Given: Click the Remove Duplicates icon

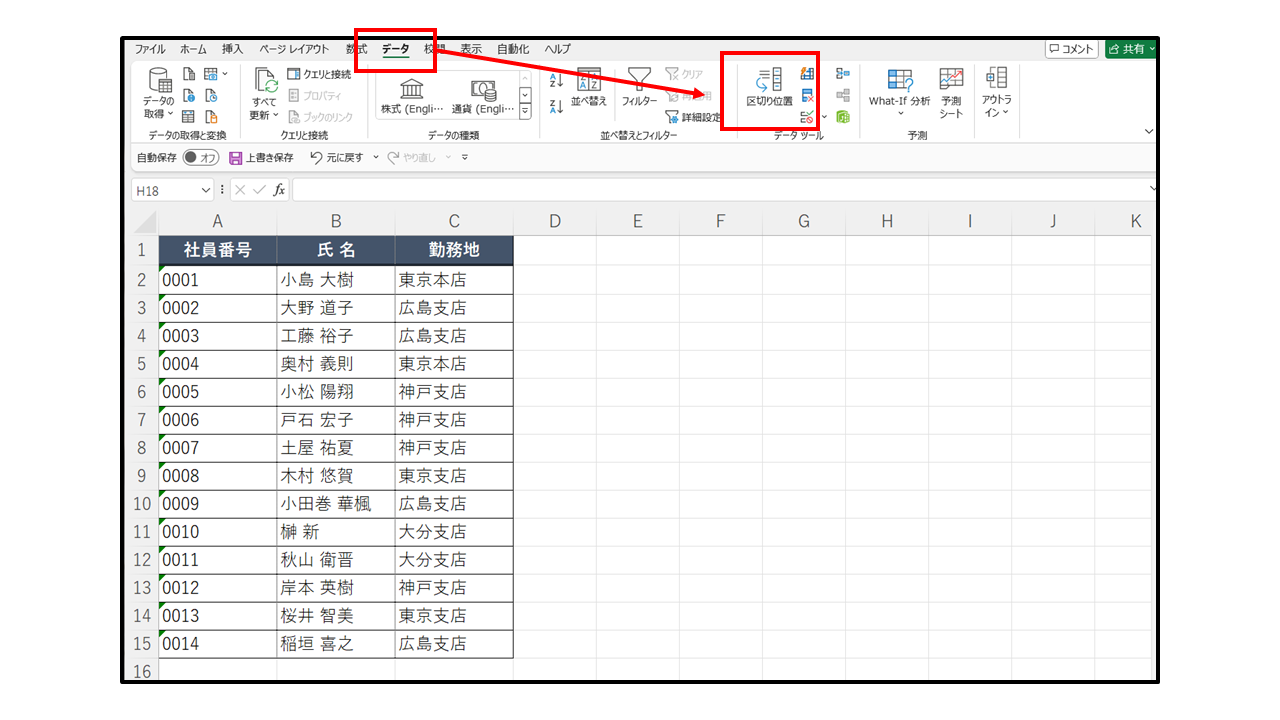Looking at the screenshot, I should point(808,96).
